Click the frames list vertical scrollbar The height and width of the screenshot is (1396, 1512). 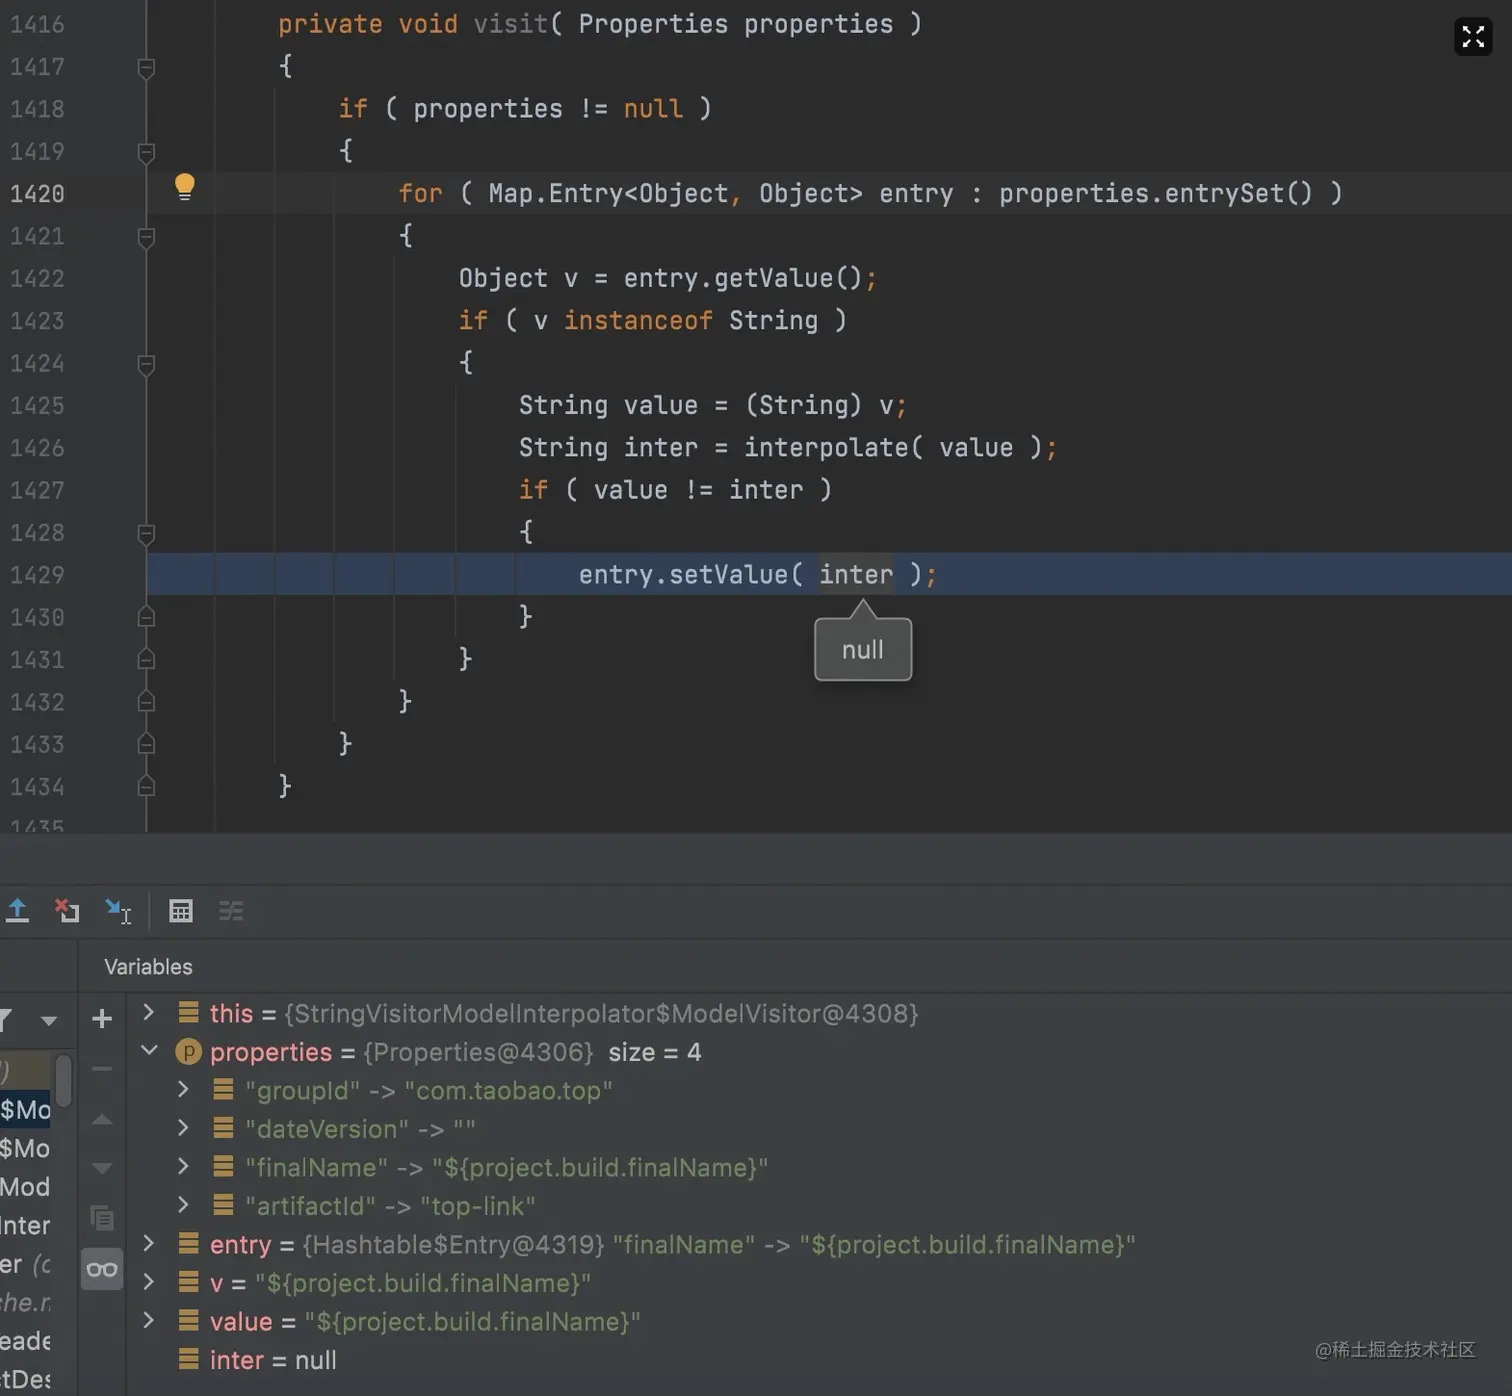coord(63,1080)
